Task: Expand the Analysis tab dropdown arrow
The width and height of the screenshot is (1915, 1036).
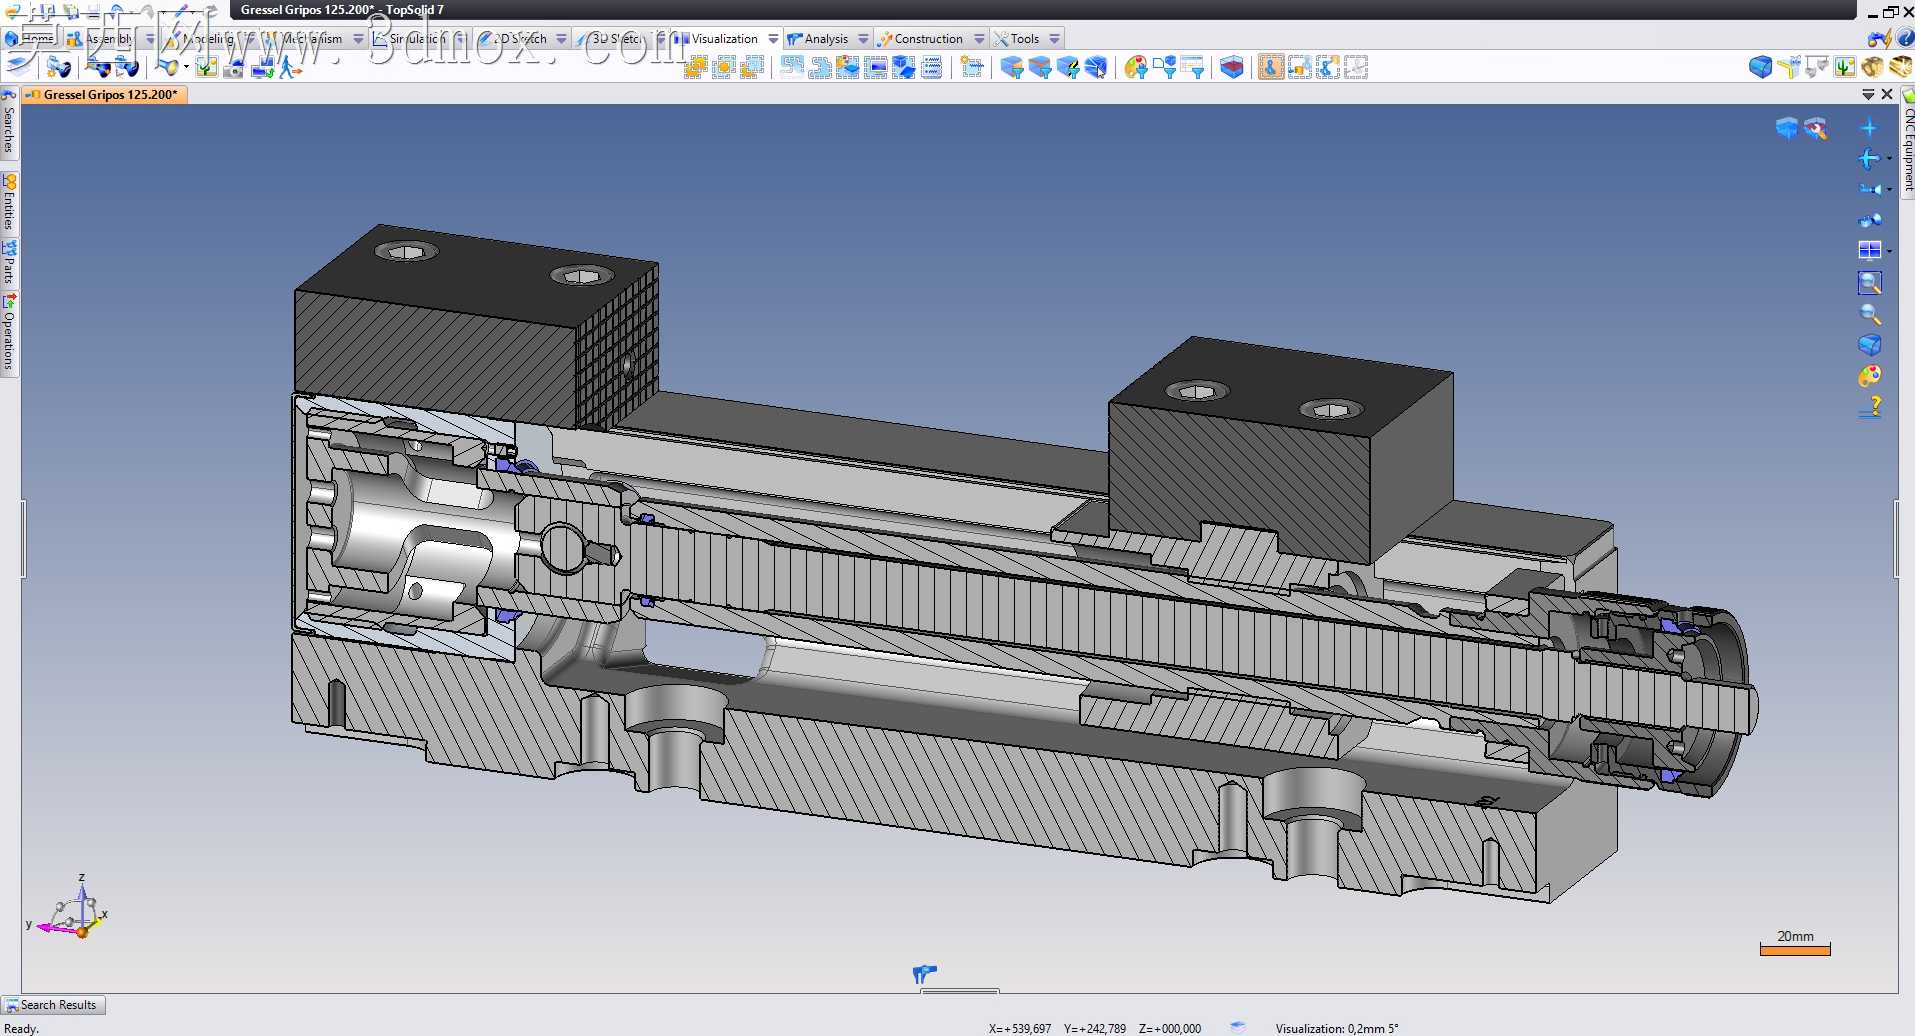Action: click(x=863, y=39)
